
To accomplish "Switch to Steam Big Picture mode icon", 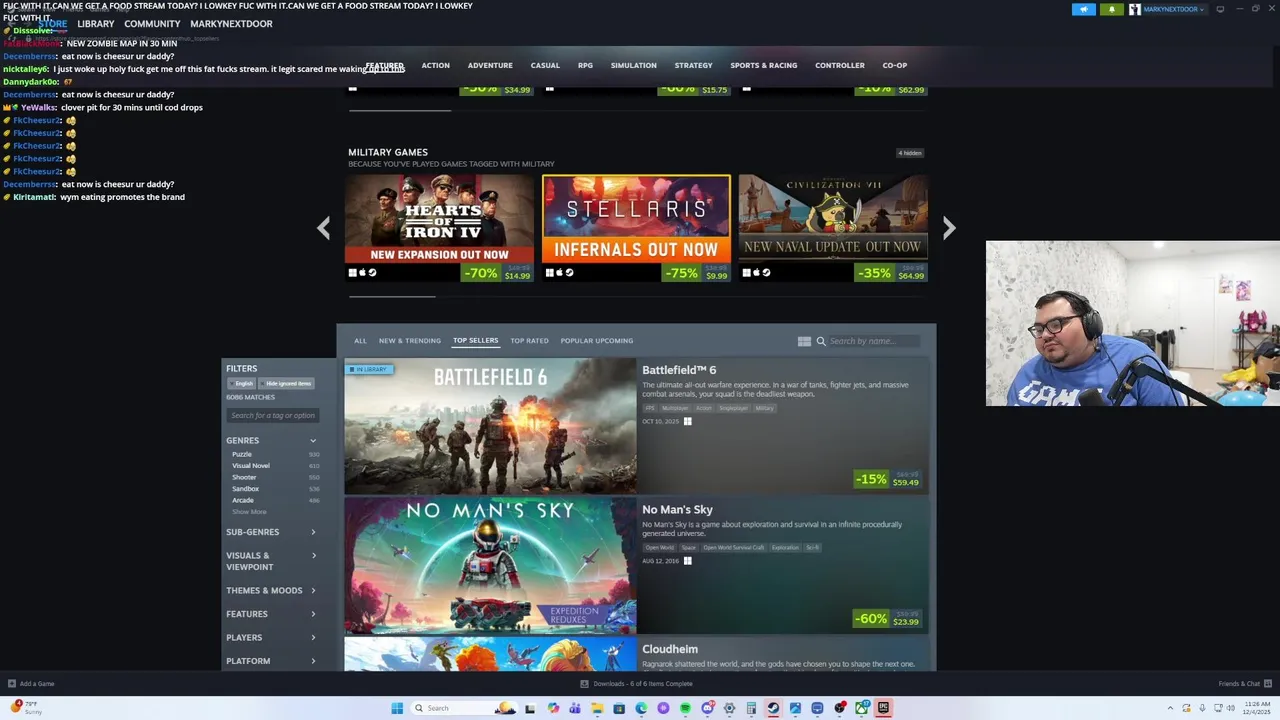I will pyautogui.click(x=1220, y=9).
